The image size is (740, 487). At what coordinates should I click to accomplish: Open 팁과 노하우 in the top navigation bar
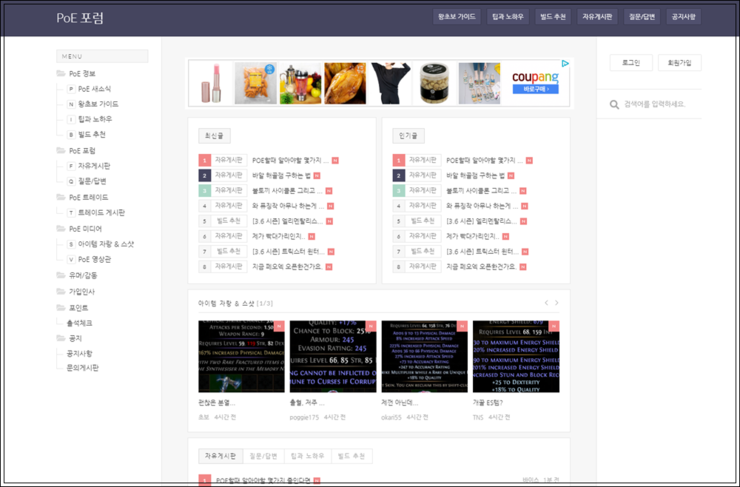508,17
